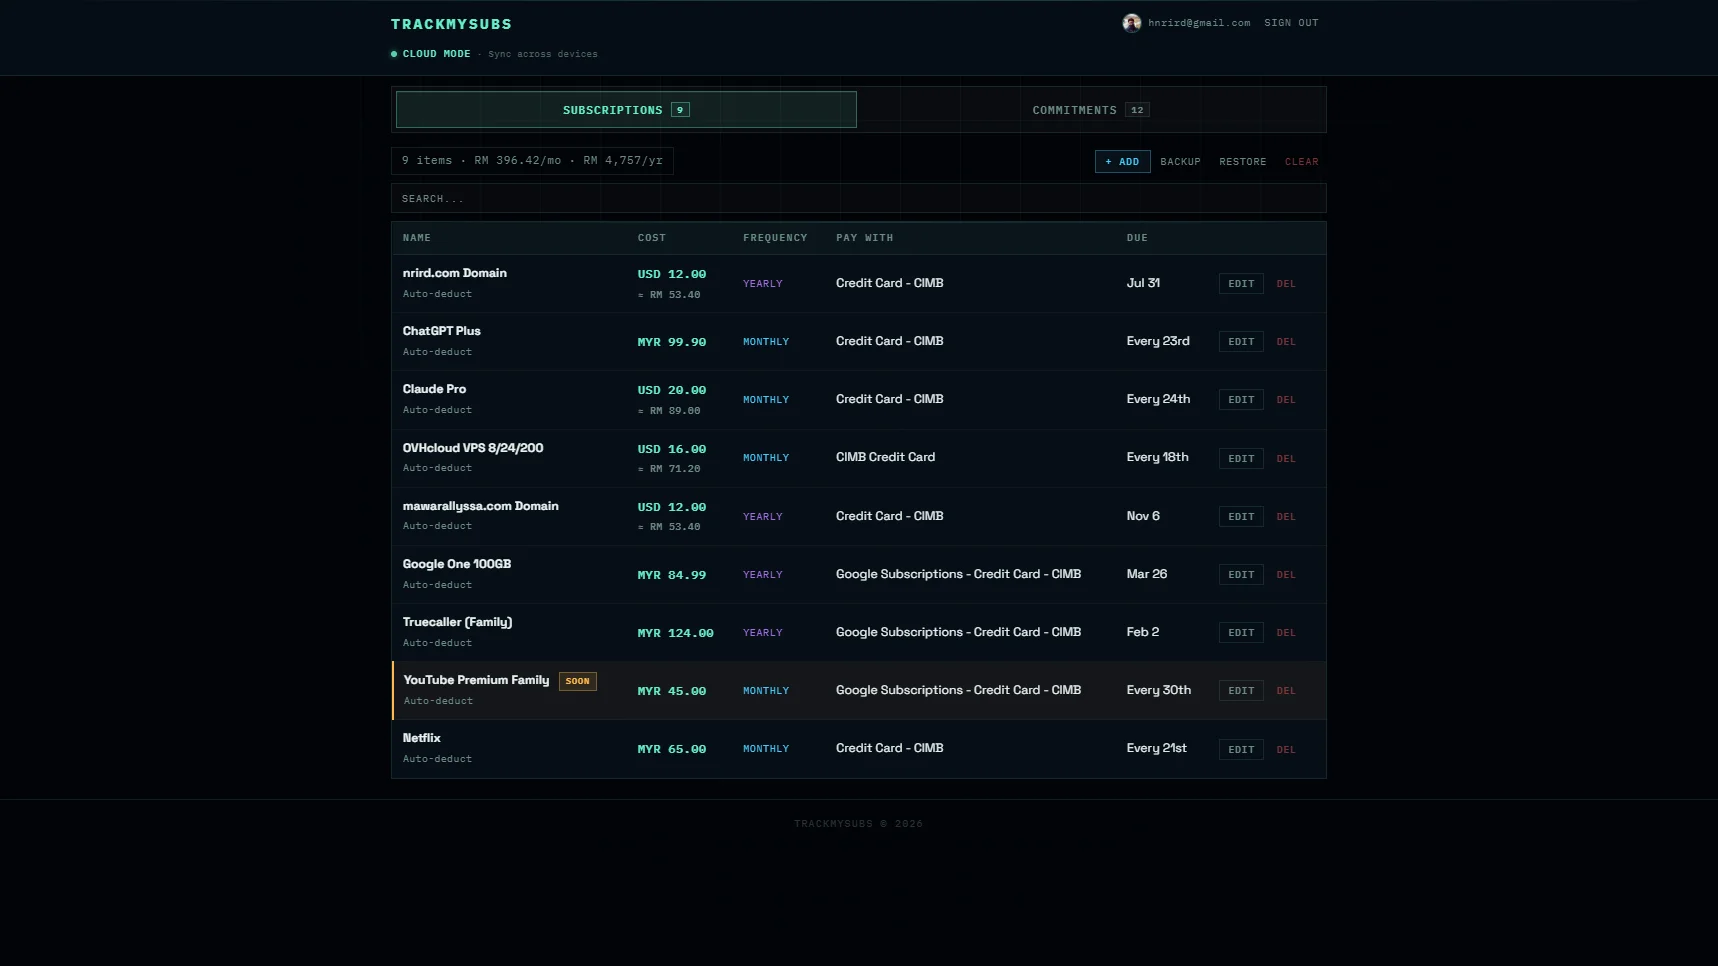
Task: Delete the ChatGPT Plus subscription
Action: tap(1286, 342)
